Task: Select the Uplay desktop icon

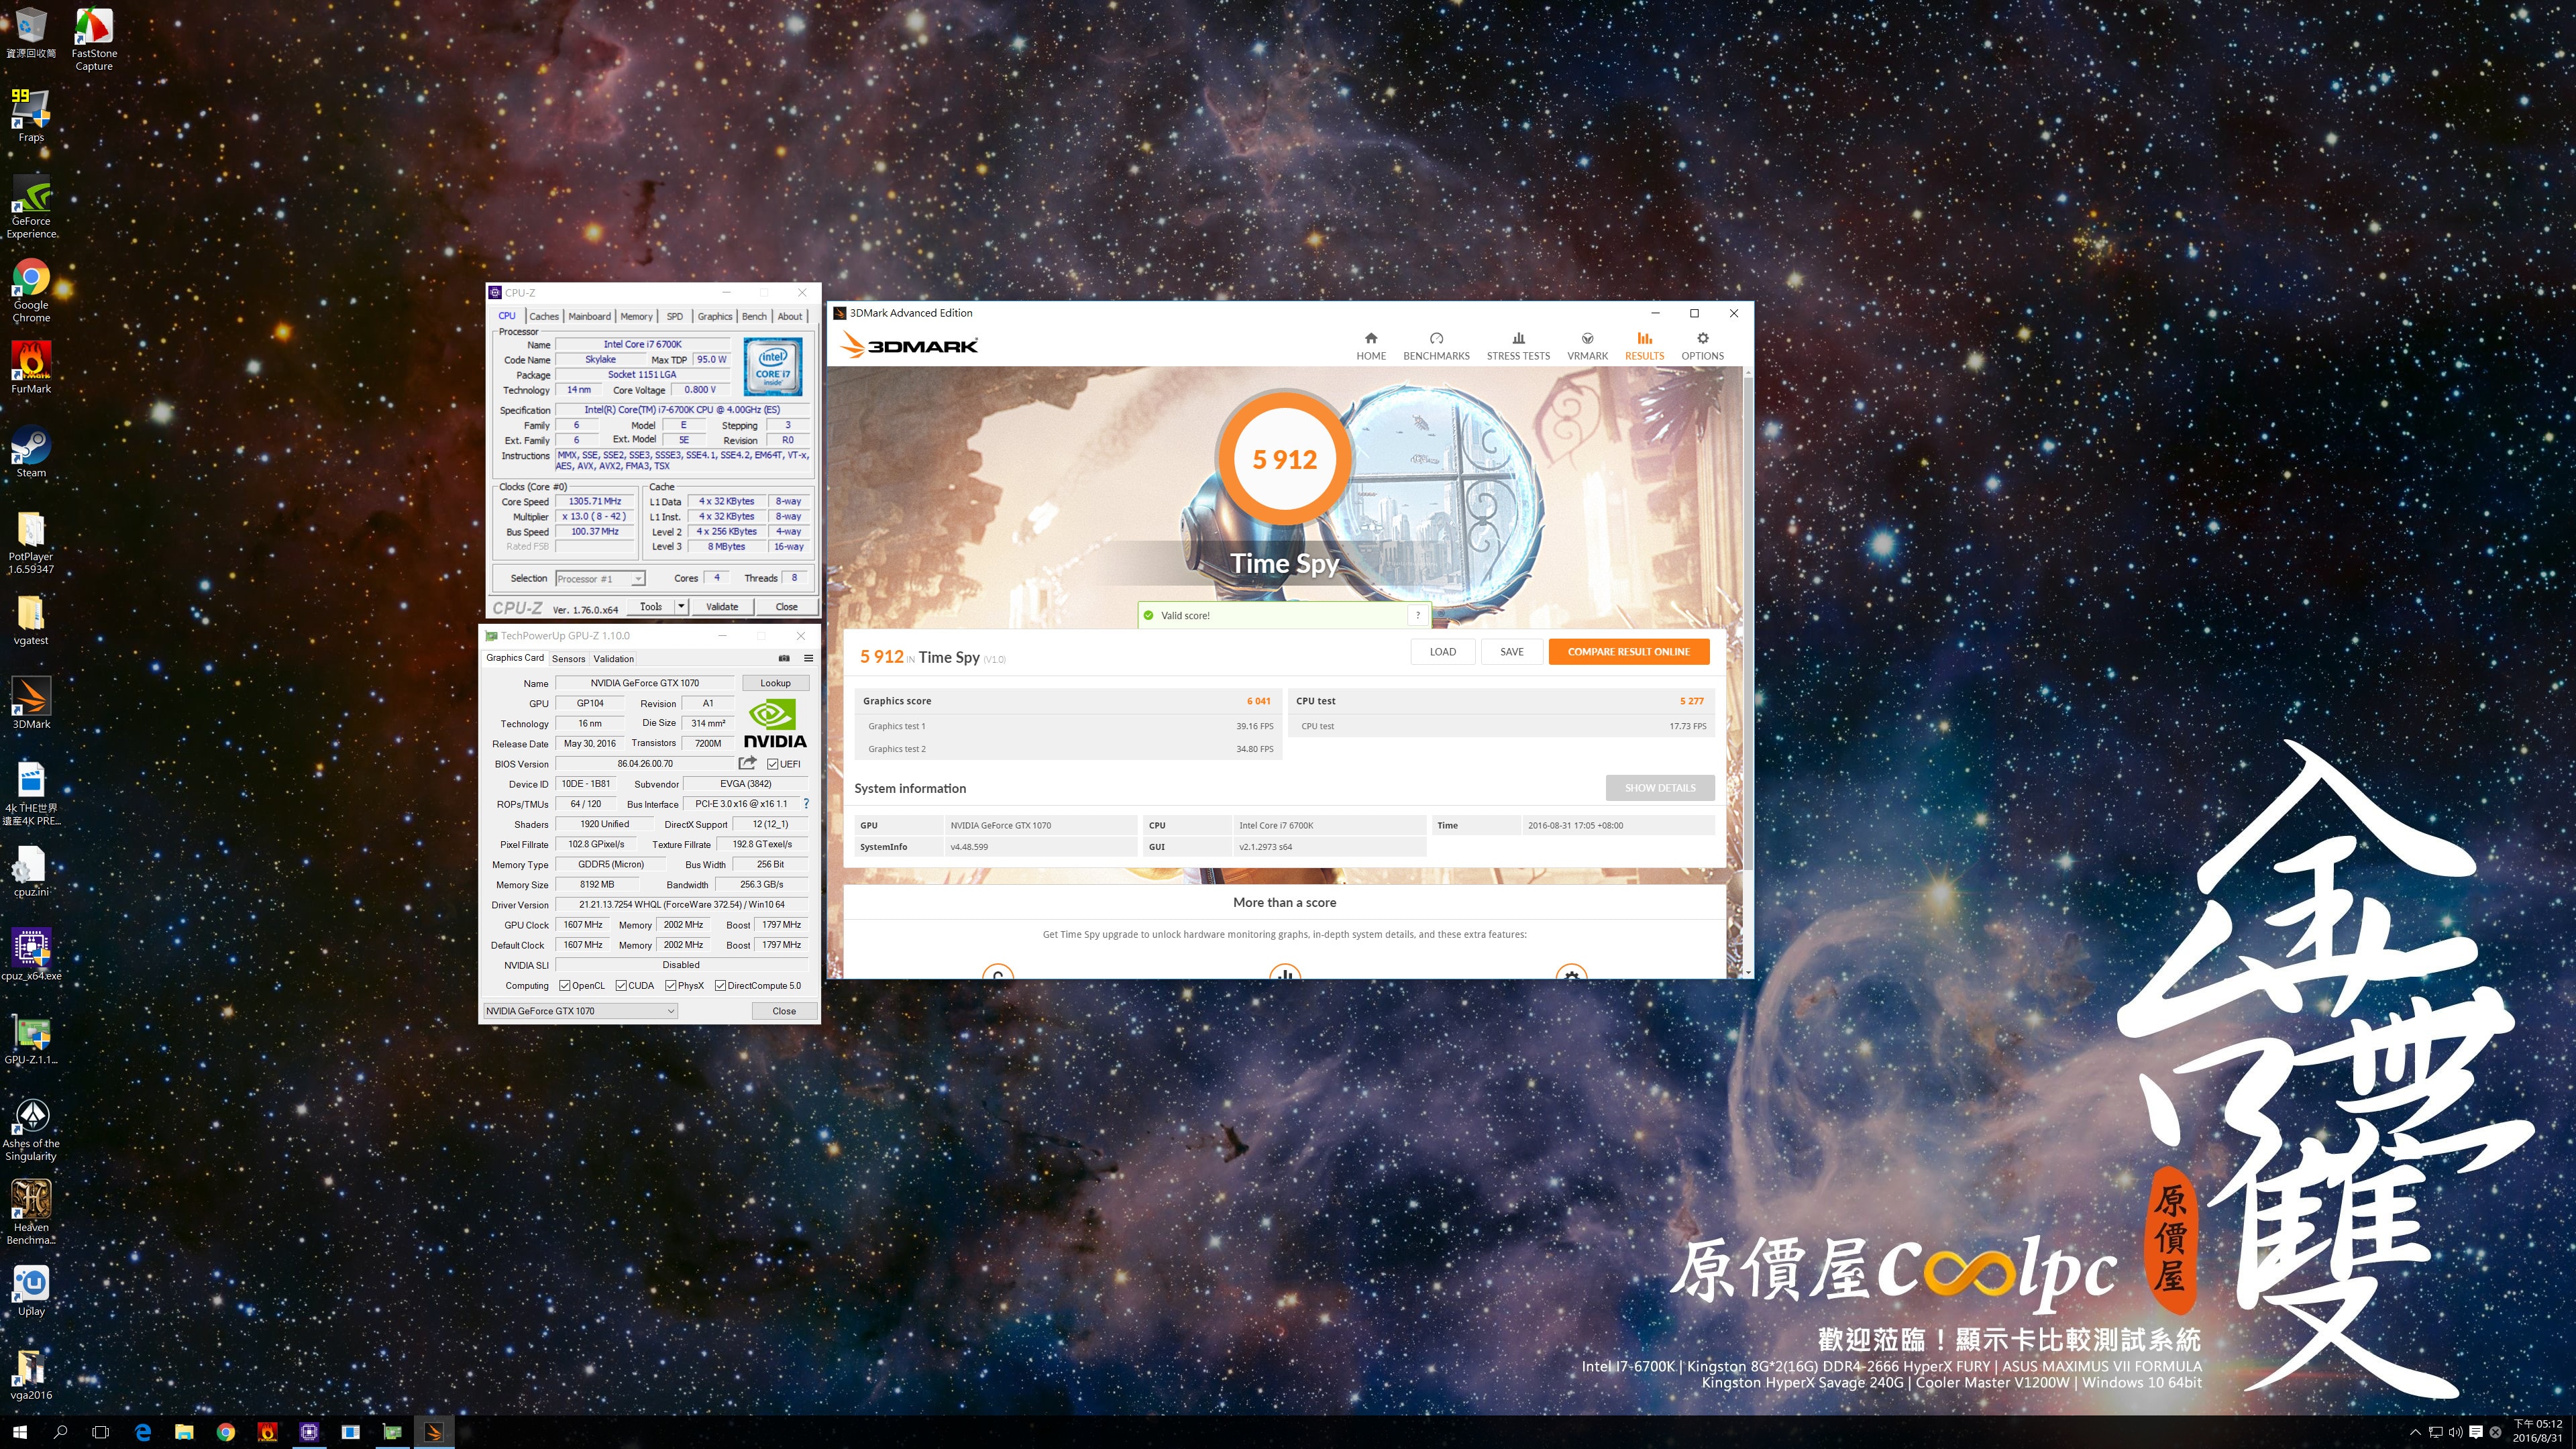Action: click(x=31, y=1291)
